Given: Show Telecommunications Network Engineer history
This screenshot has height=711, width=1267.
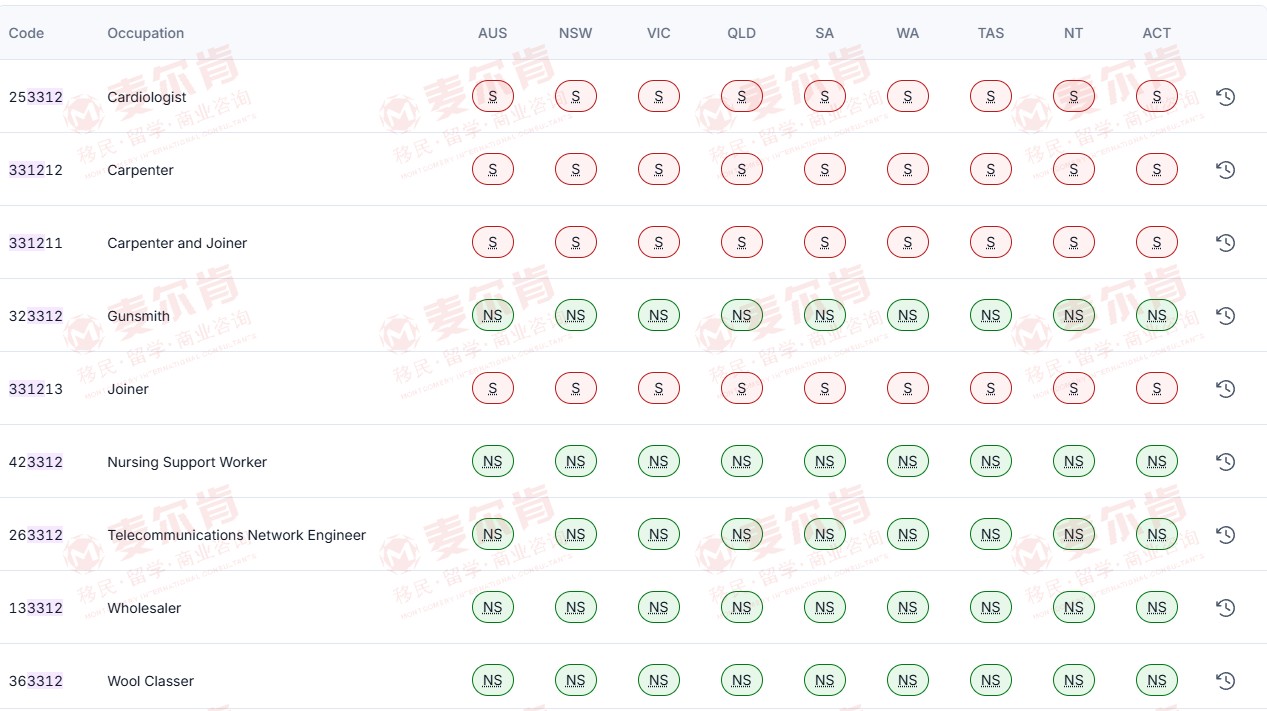Looking at the screenshot, I should click(x=1225, y=535).
